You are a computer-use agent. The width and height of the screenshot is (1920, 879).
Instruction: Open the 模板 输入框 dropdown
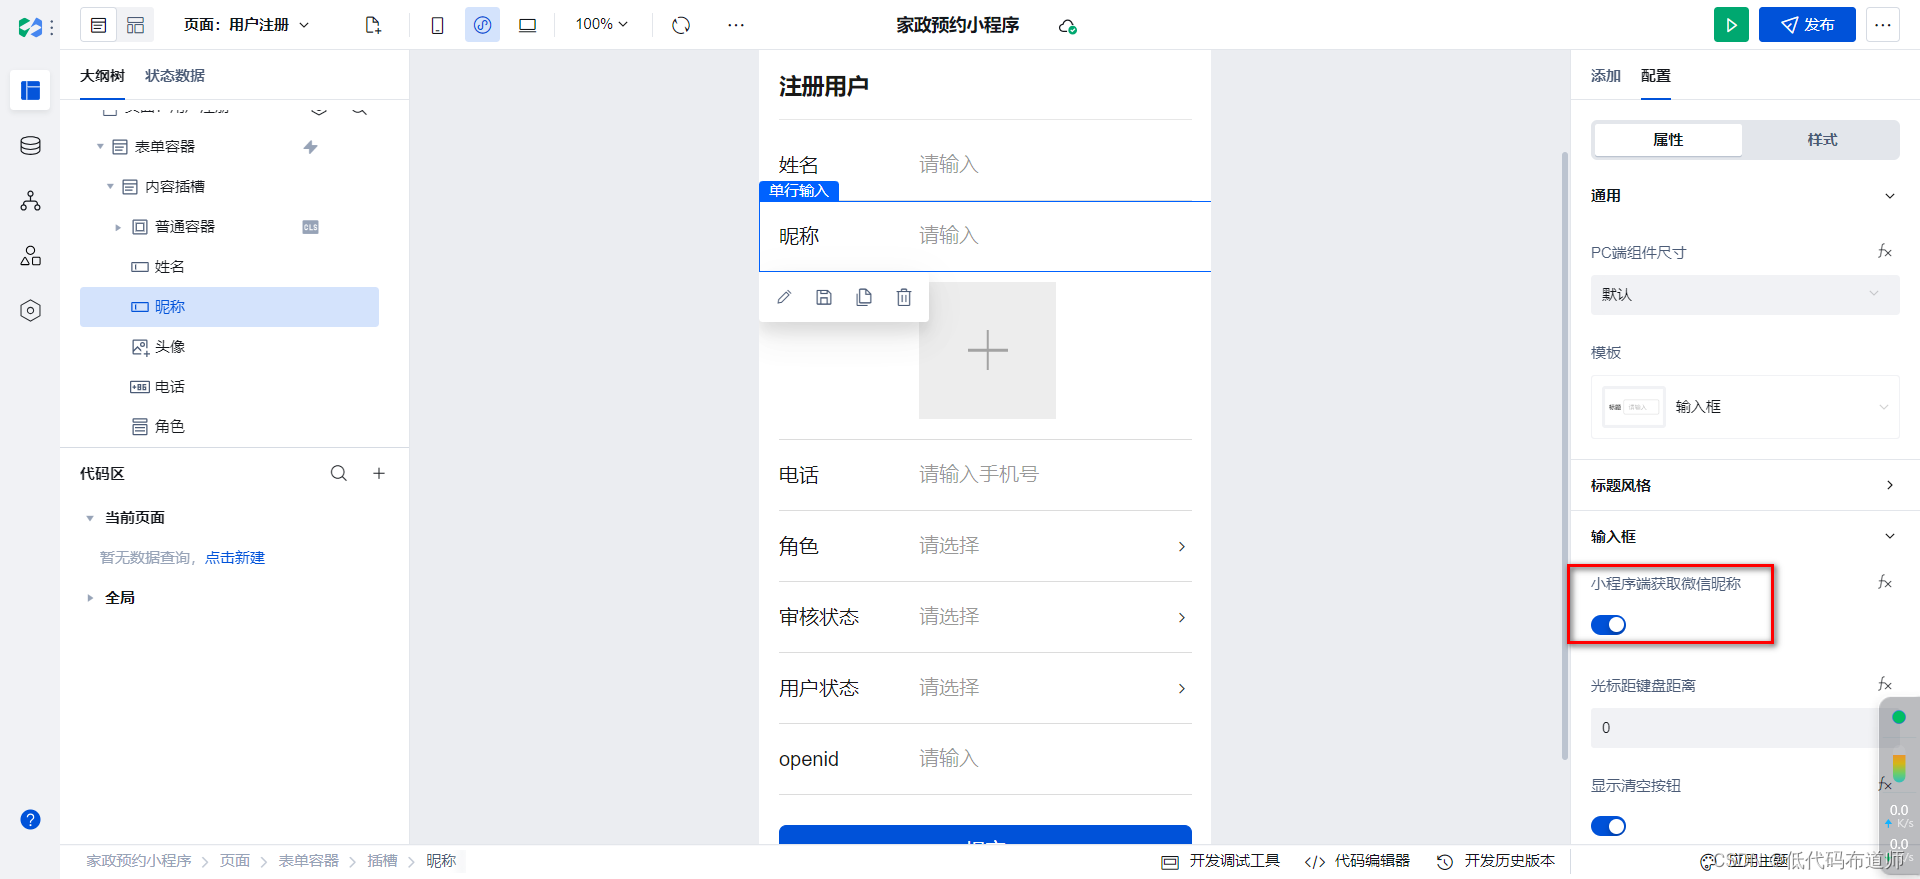point(1745,407)
